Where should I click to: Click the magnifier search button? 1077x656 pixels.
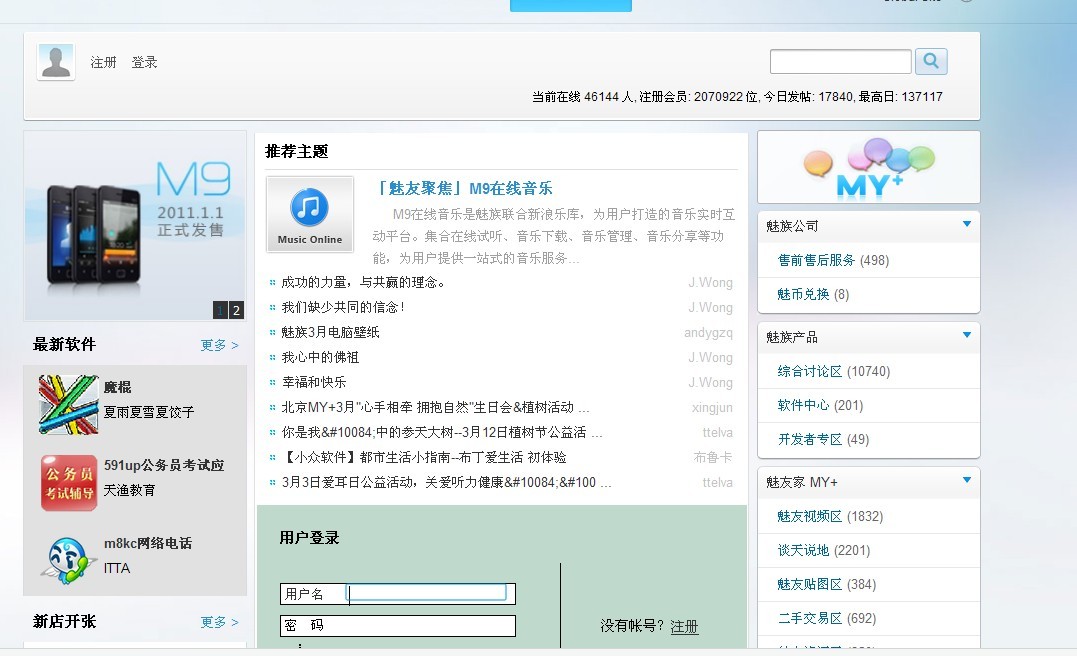click(x=931, y=61)
